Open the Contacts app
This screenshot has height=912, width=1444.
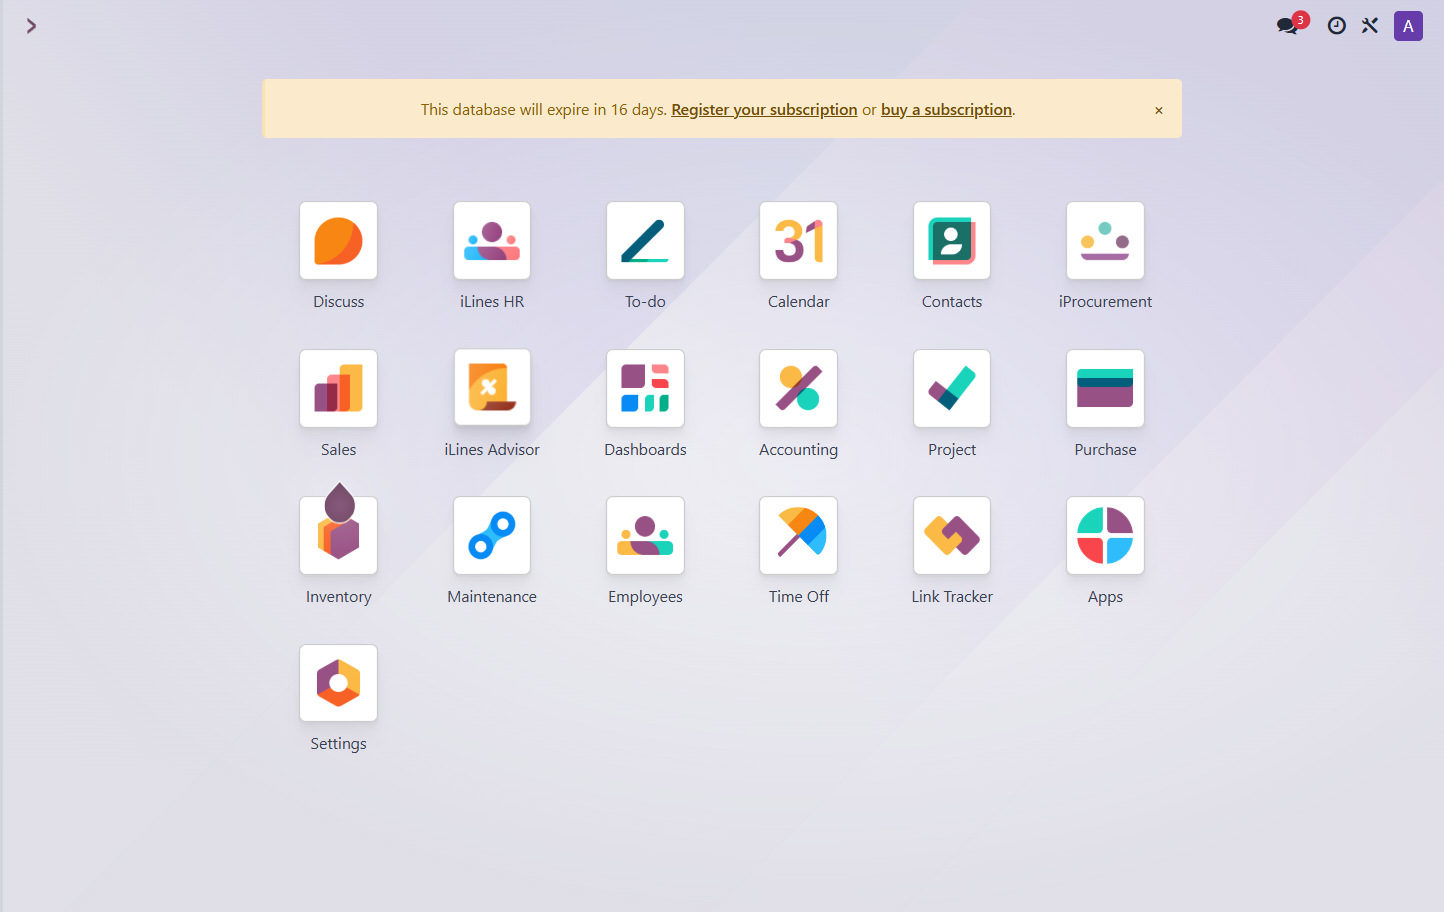(952, 241)
